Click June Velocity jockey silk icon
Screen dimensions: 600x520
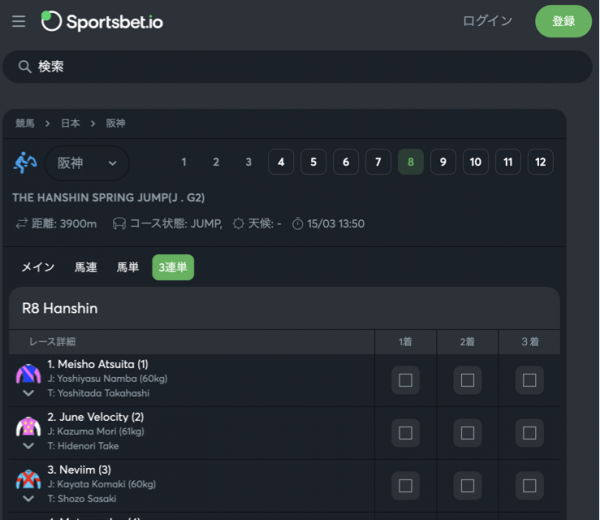coord(28,427)
